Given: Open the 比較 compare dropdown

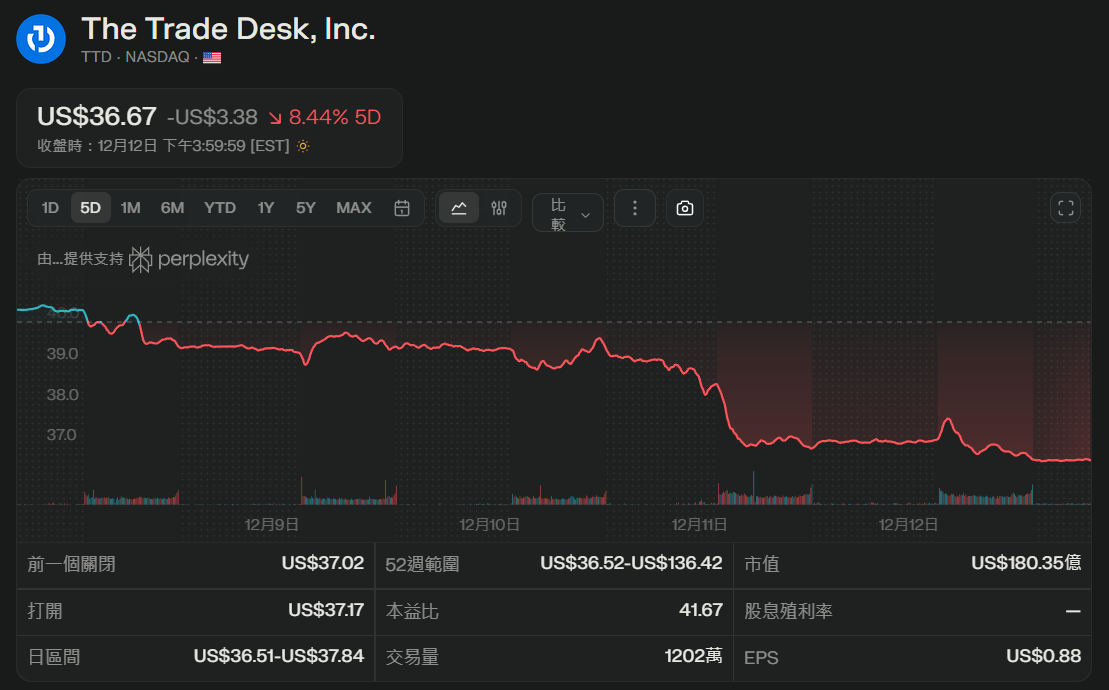Looking at the screenshot, I should click(568, 213).
